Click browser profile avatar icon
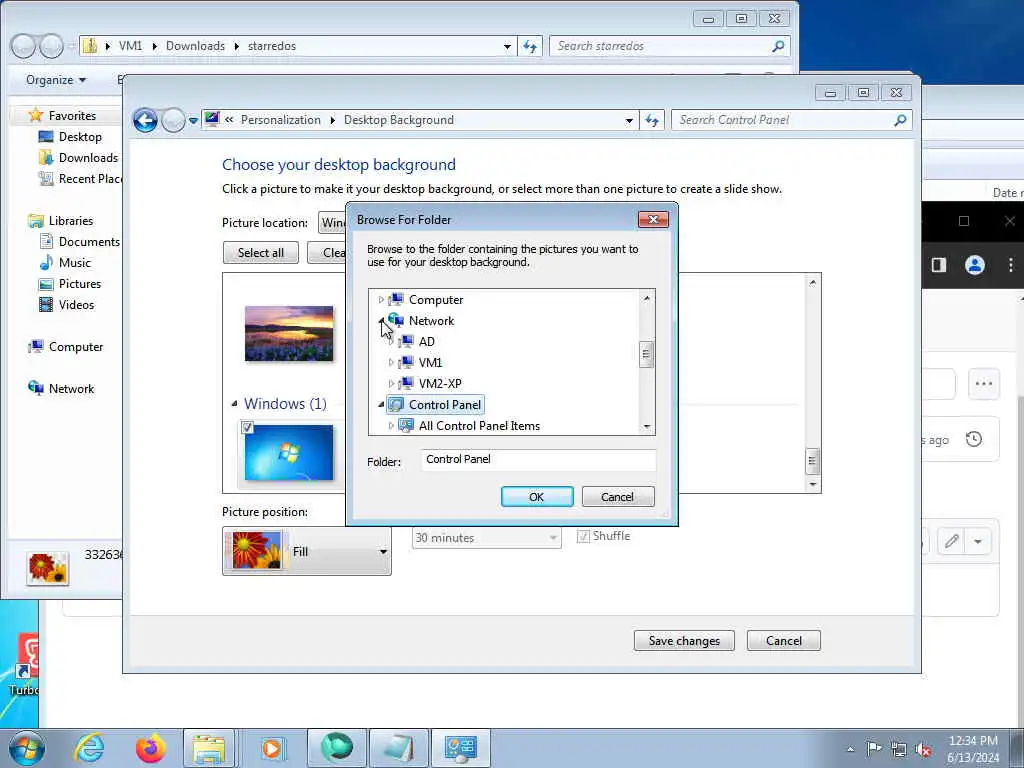The height and width of the screenshot is (768, 1024). 974,265
